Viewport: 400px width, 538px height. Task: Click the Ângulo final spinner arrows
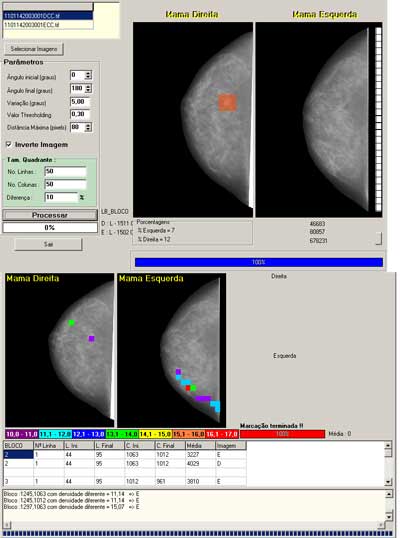click(88, 89)
